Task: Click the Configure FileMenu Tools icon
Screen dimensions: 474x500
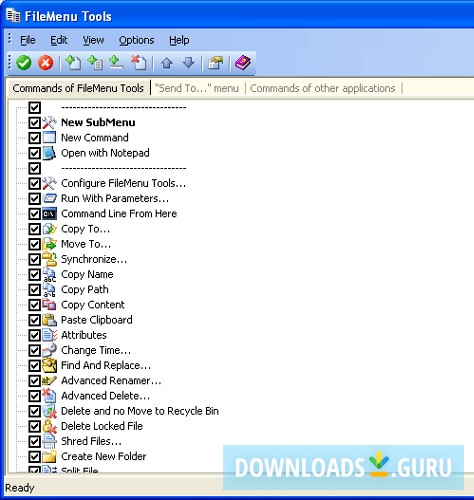Action: [x=49, y=183]
